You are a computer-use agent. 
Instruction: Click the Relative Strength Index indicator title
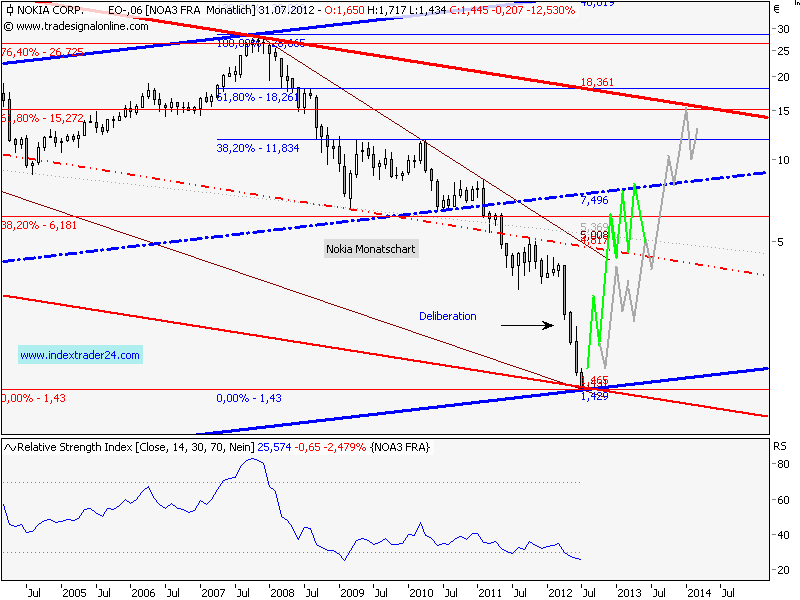point(76,447)
